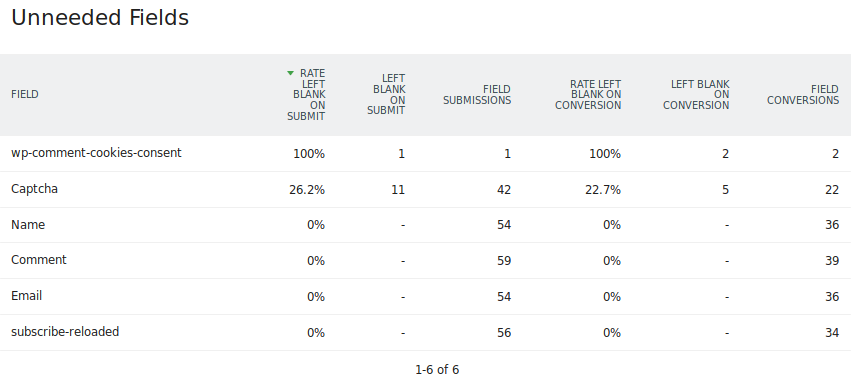Click the Field column header
The width and height of the screenshot is (851, 383).
(x=24, y=94)
